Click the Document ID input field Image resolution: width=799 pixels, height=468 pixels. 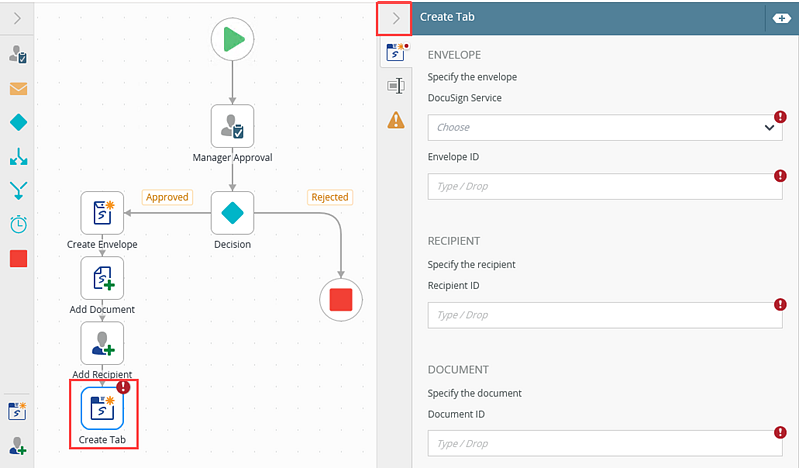604,443
